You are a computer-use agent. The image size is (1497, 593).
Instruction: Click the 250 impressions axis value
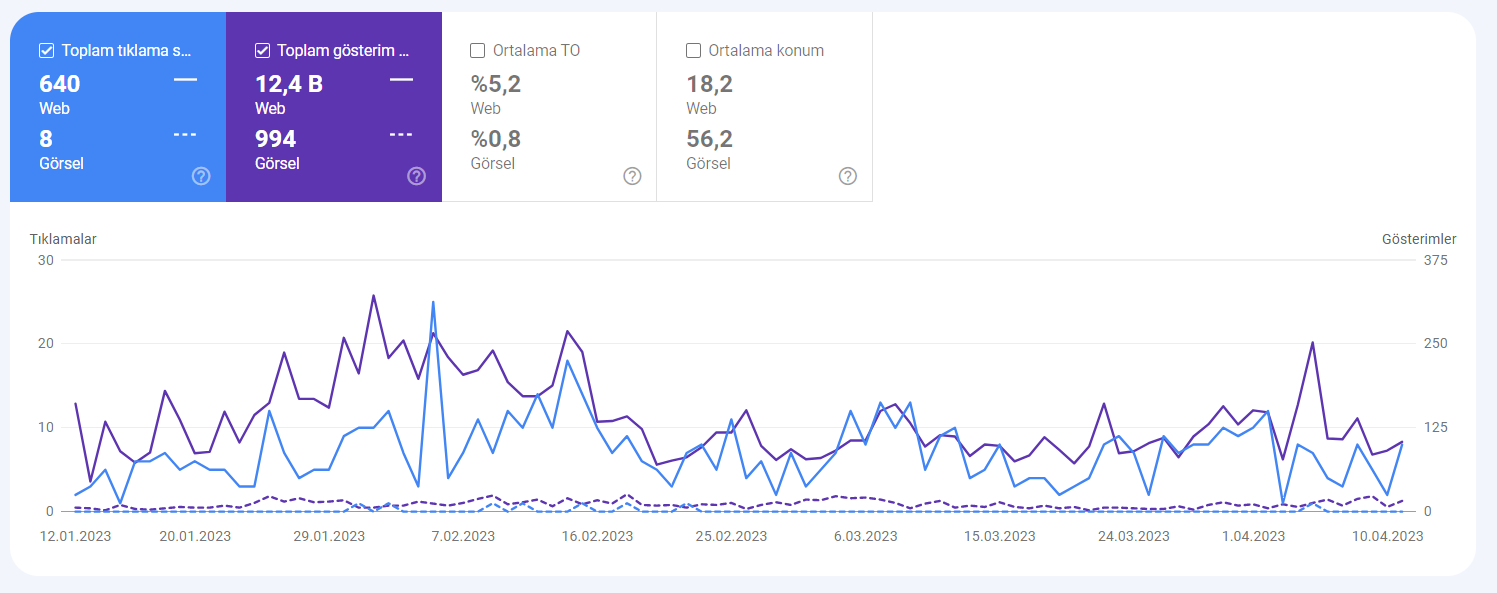coord(1436,344)
